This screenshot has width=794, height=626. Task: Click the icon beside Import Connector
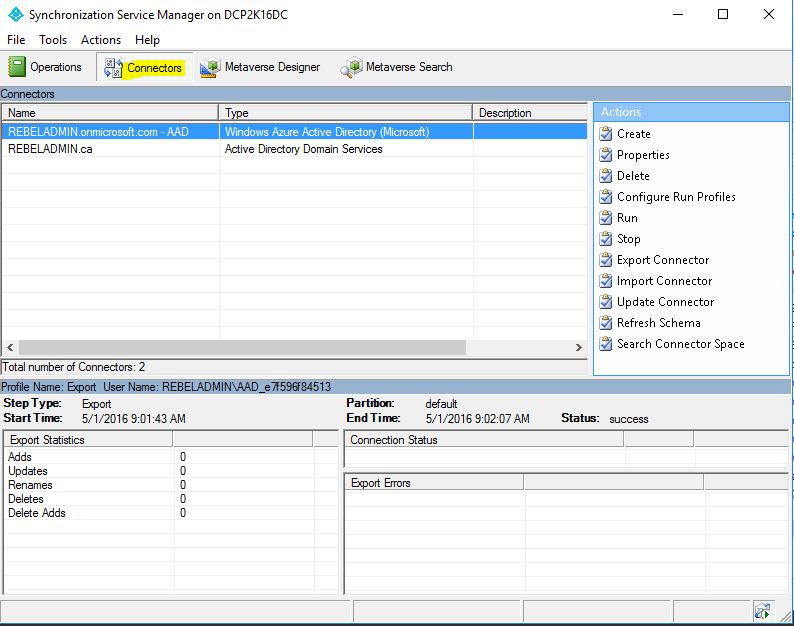coord(606,281)
